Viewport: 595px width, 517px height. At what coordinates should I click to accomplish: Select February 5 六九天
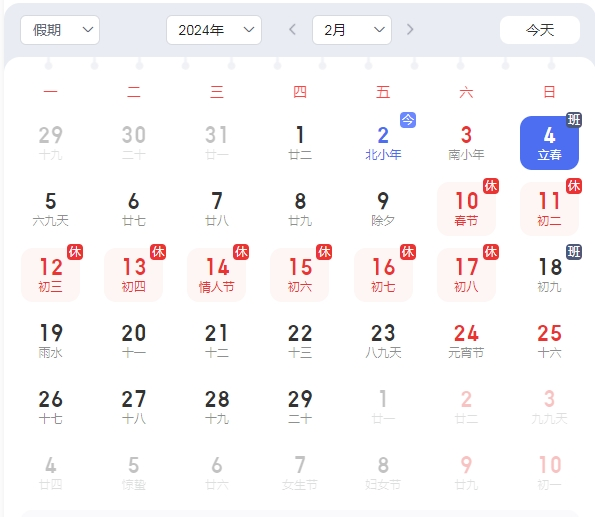point(50,209)
